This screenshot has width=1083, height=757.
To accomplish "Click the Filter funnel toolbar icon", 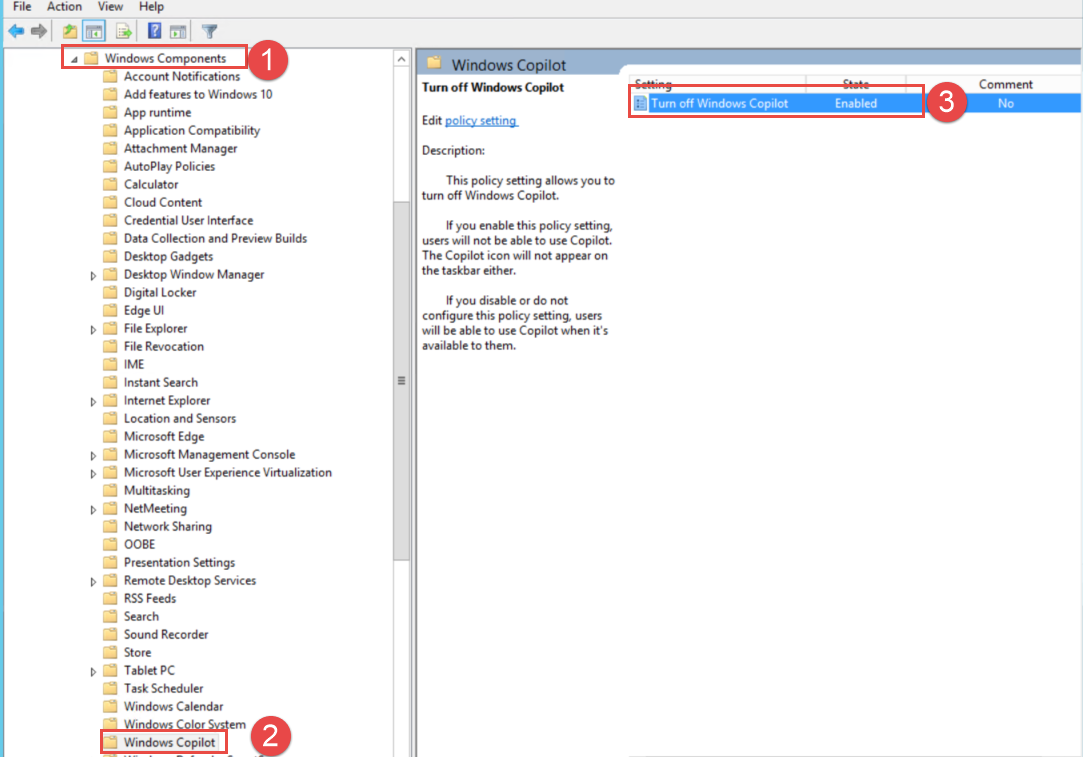I will (x=209, y=31).
